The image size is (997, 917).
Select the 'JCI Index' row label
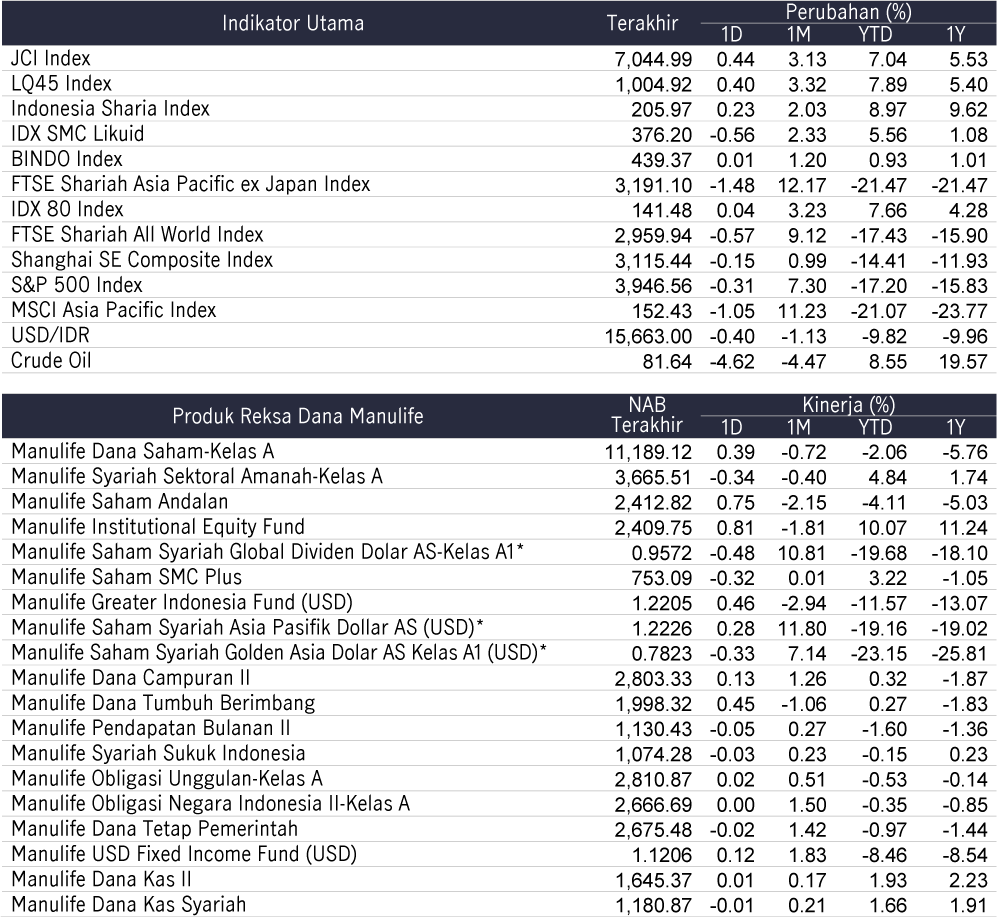(x=51, y=59)
